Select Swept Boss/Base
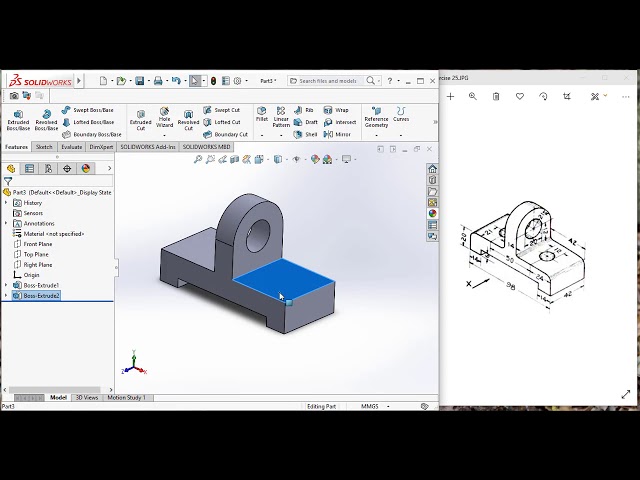This screenshot has height=480, width=640. [x=87, y=110]
